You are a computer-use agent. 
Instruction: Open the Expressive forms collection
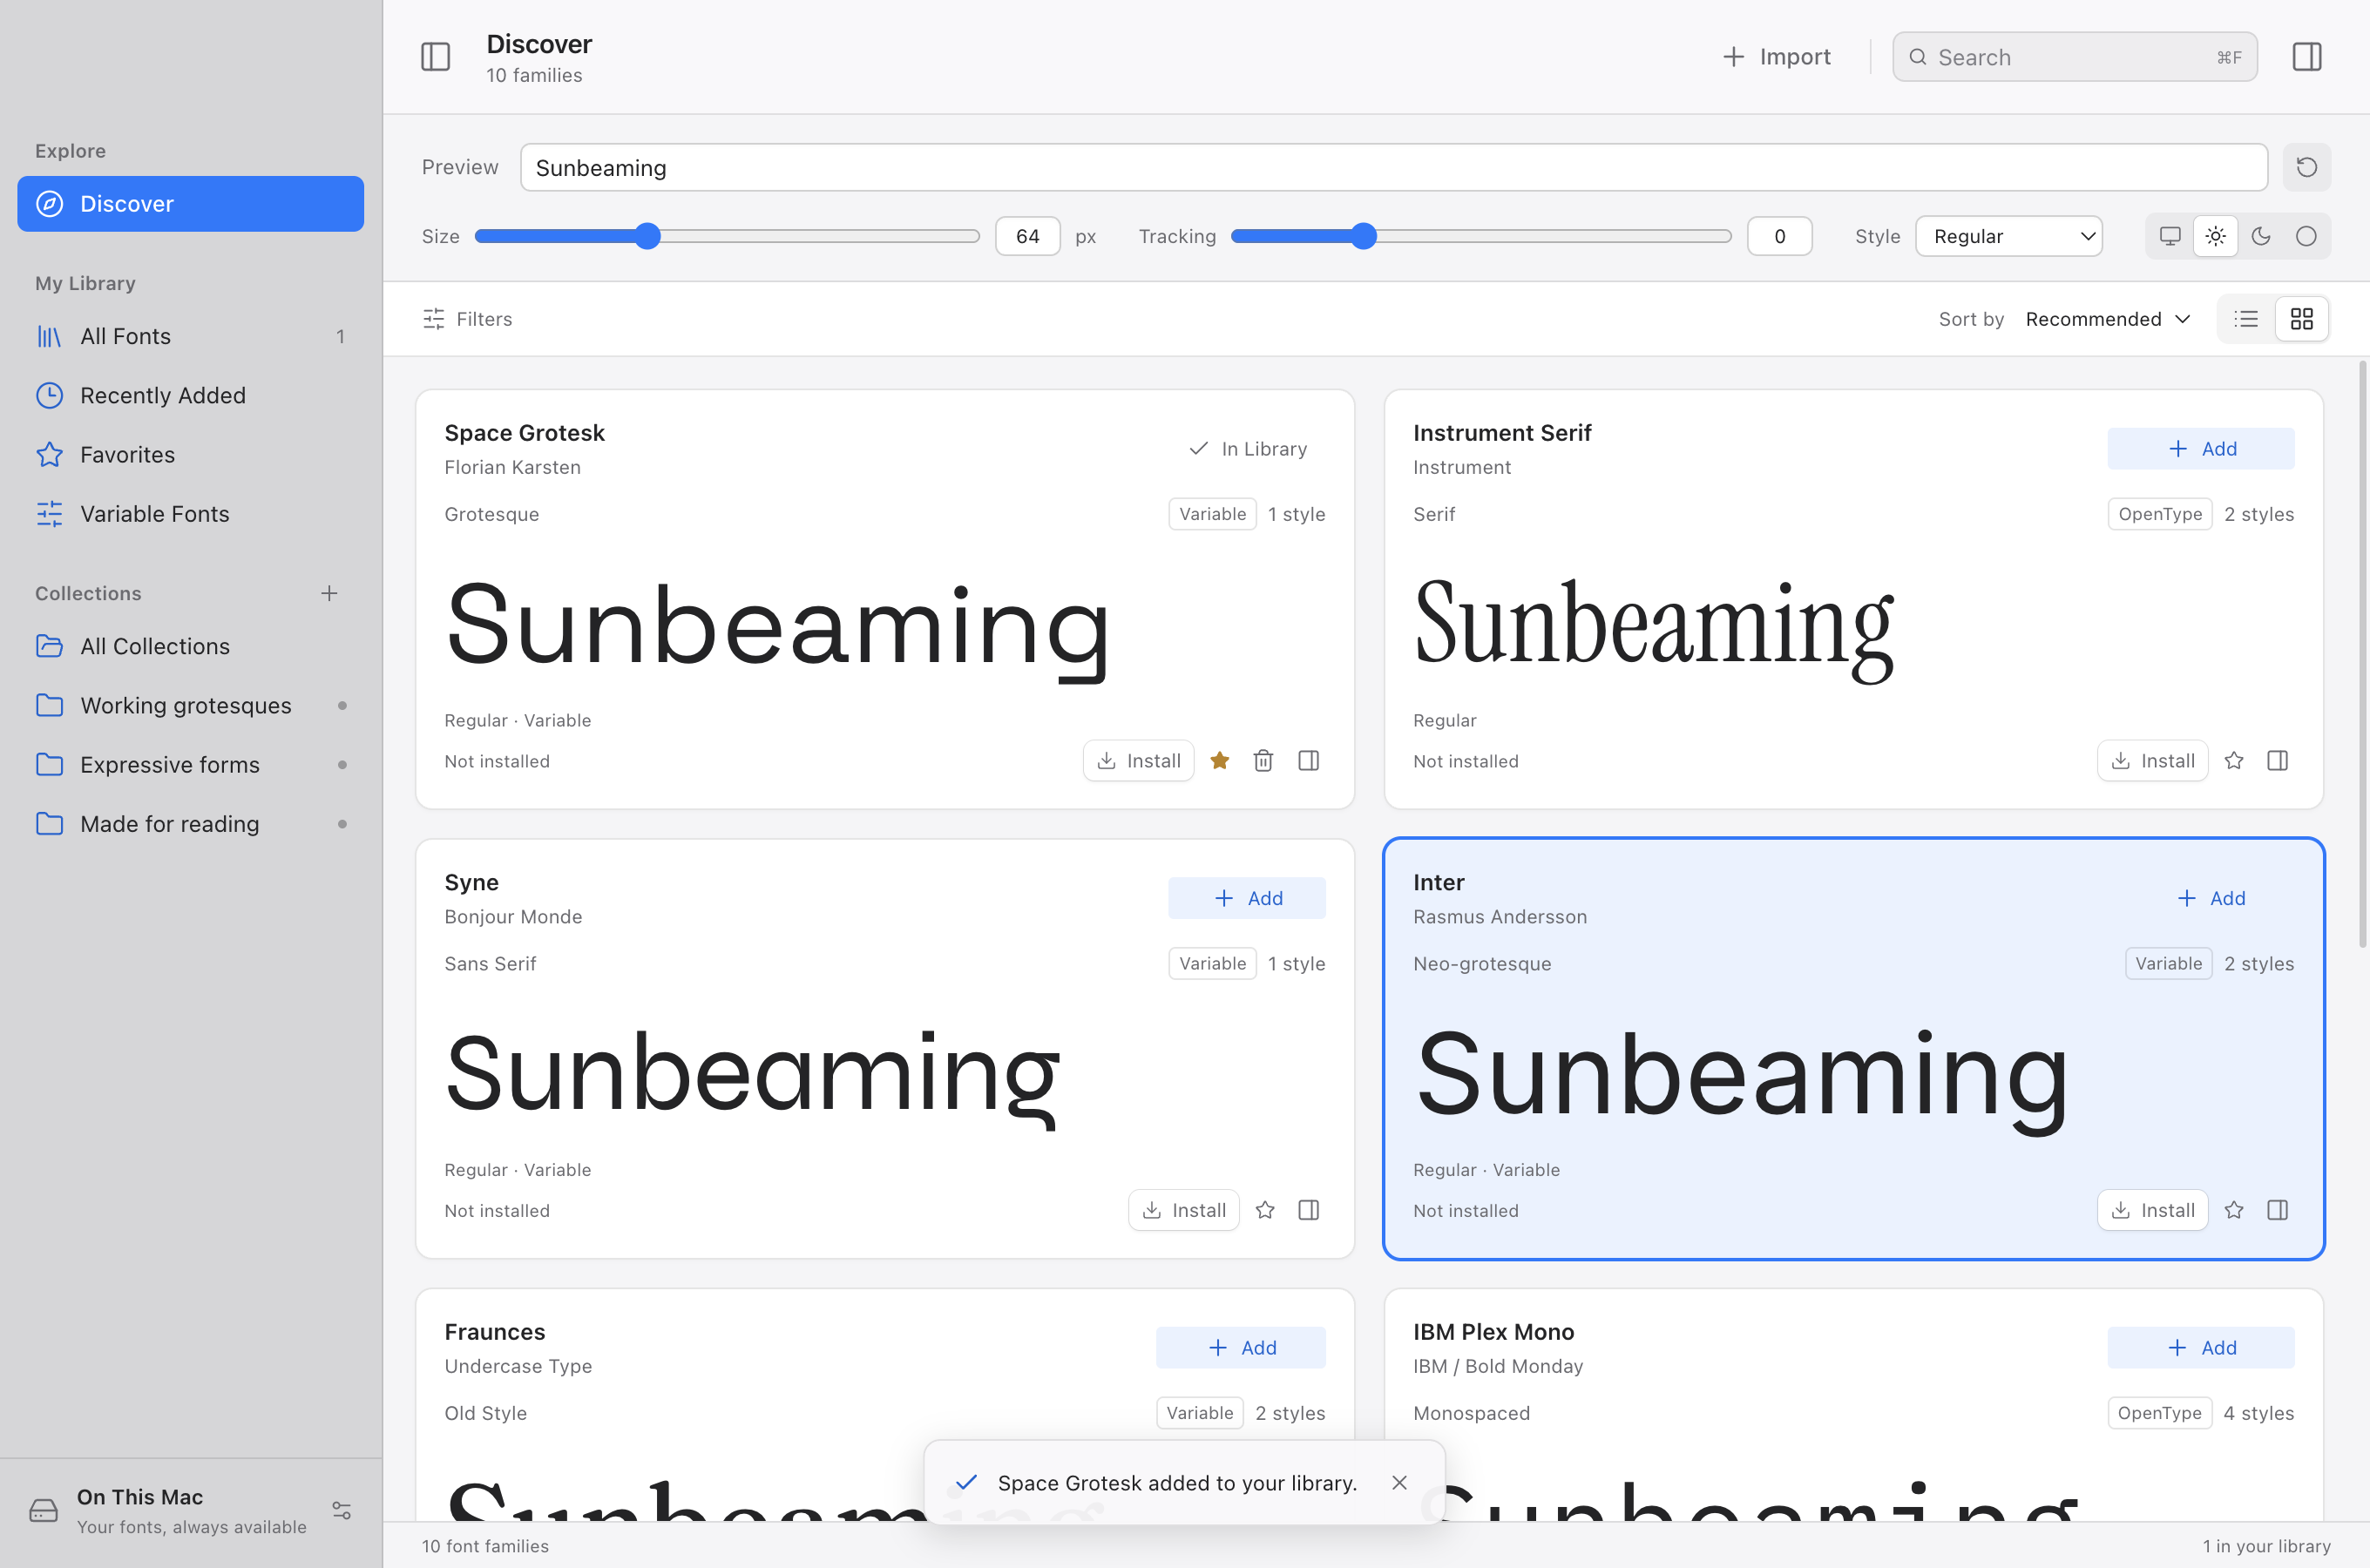[x=190, y=764]
